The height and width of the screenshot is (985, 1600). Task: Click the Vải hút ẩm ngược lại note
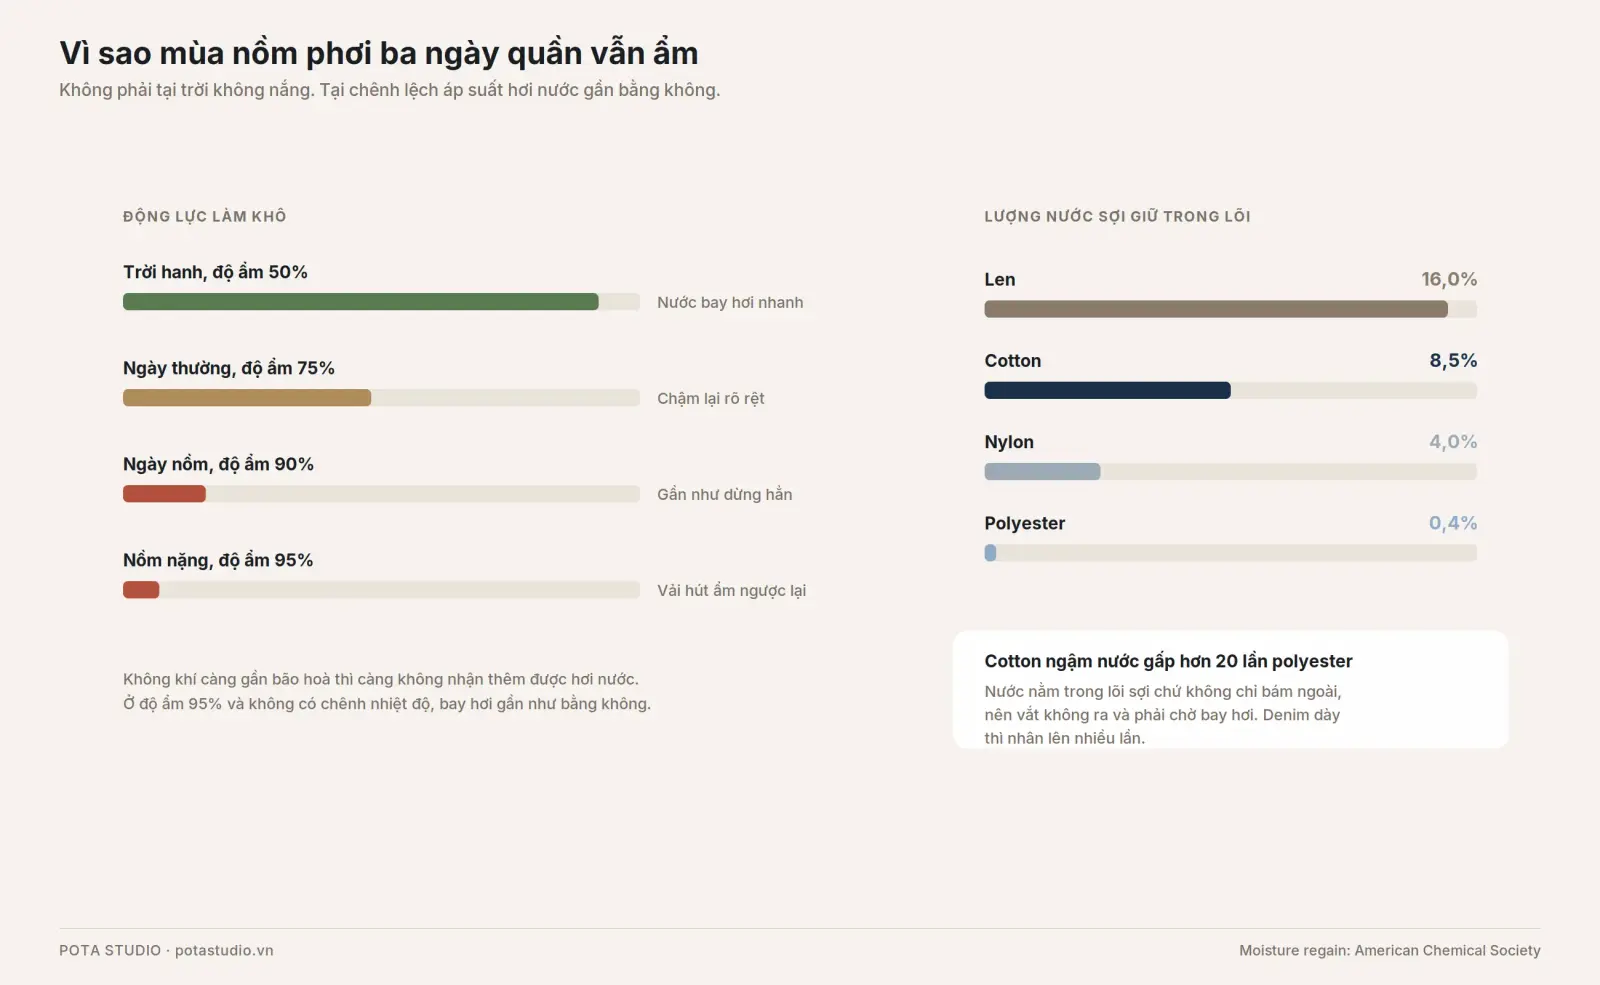pyautogui.click(x=731, y=590)
